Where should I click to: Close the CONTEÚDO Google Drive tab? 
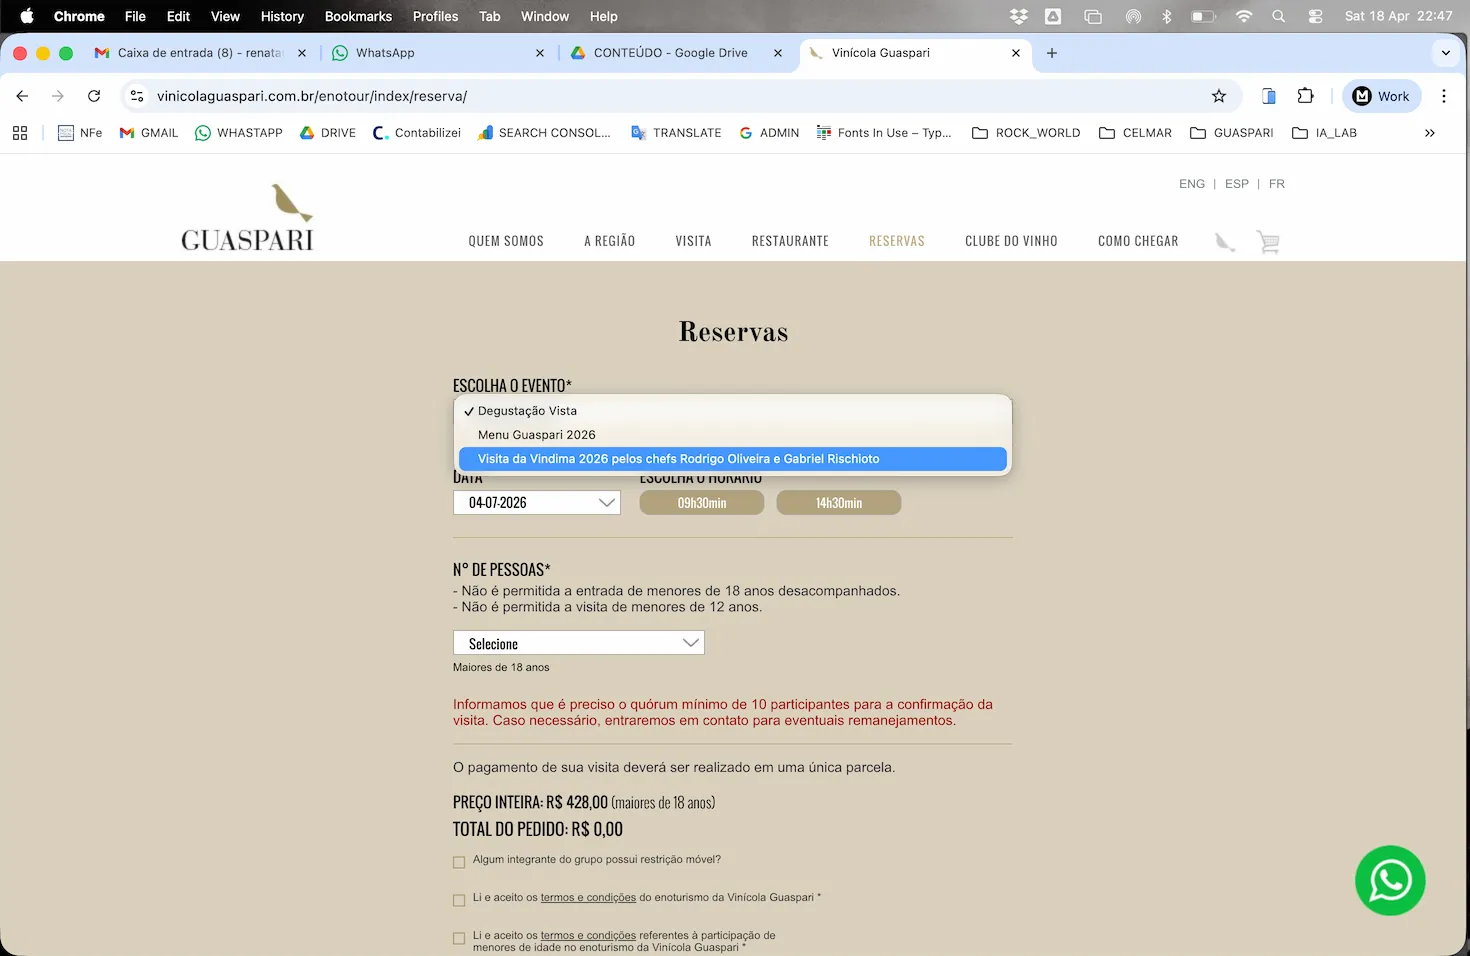(778, 53)
